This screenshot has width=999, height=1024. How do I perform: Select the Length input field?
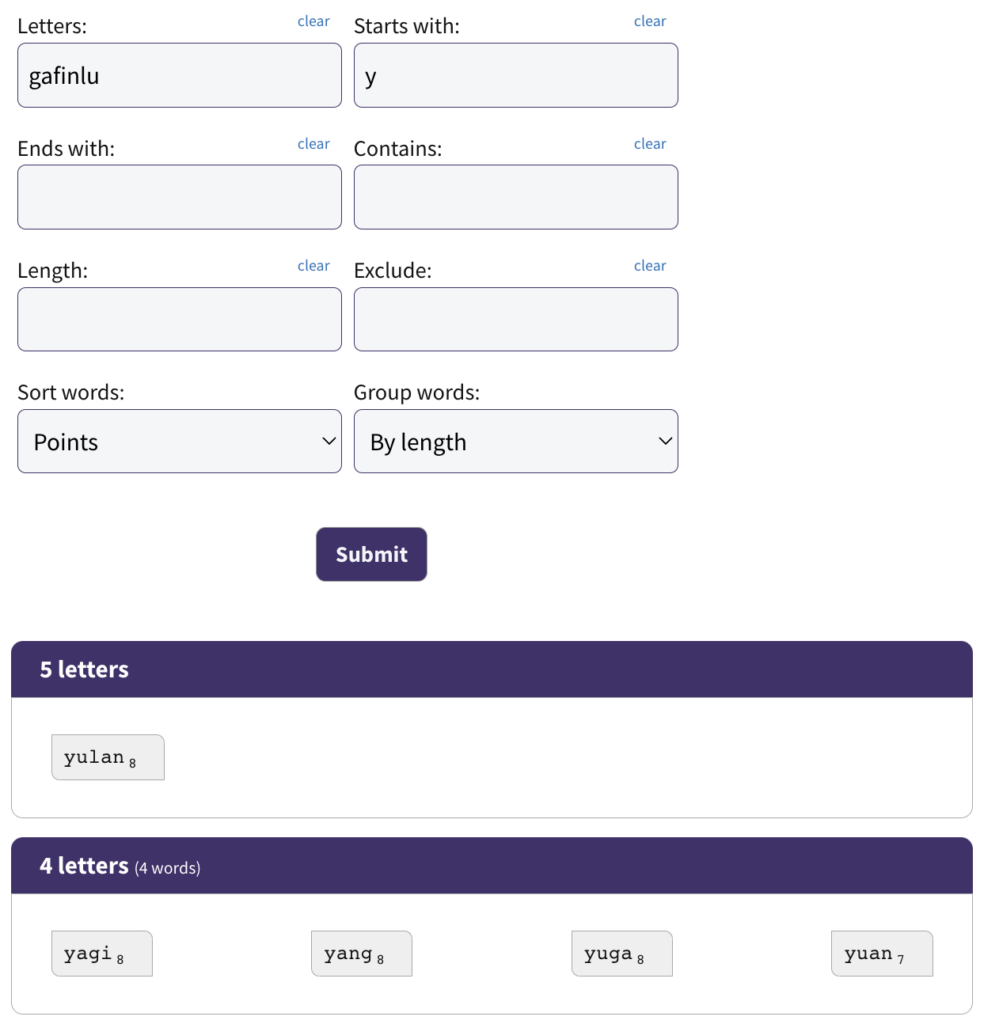tap(180, 319)
